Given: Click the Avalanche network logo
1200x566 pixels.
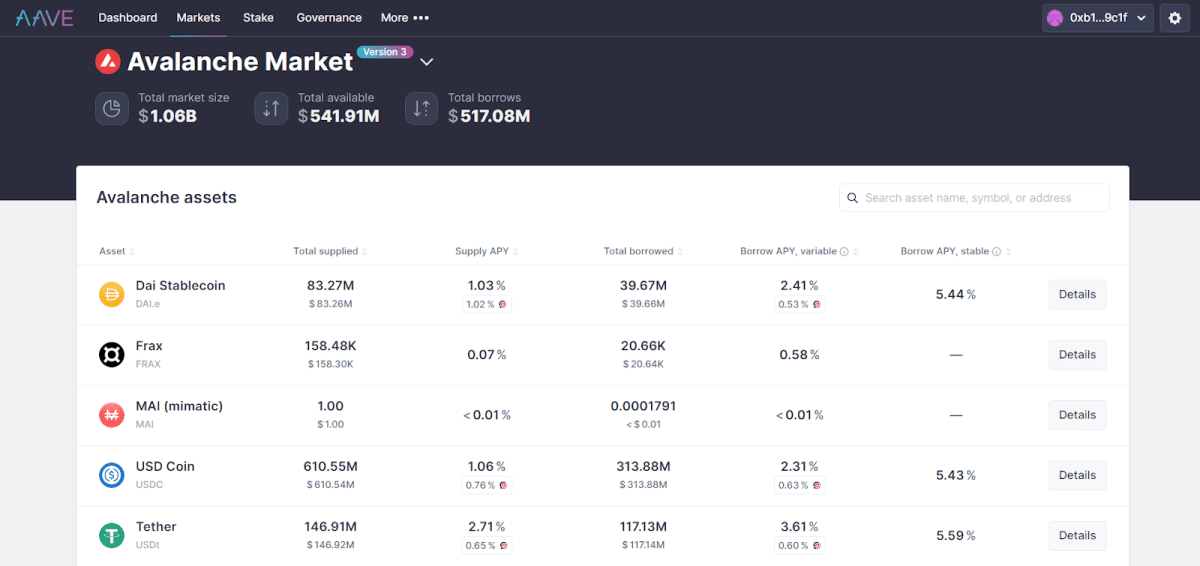Looking at the screenshot, I should pos(108,62).
